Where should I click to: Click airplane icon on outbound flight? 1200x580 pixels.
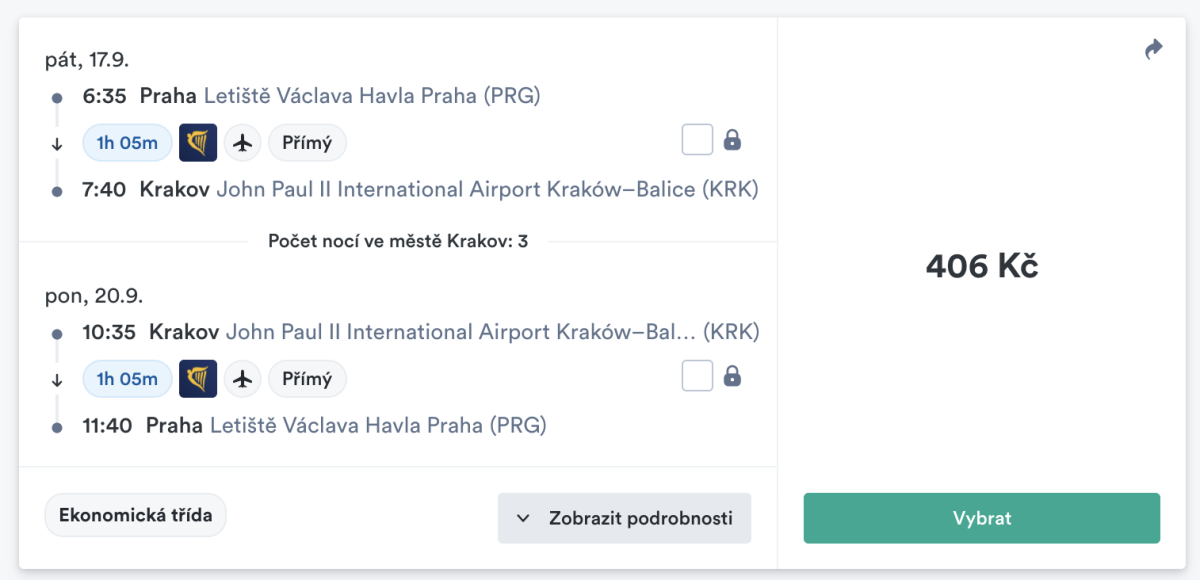(242, 143)
